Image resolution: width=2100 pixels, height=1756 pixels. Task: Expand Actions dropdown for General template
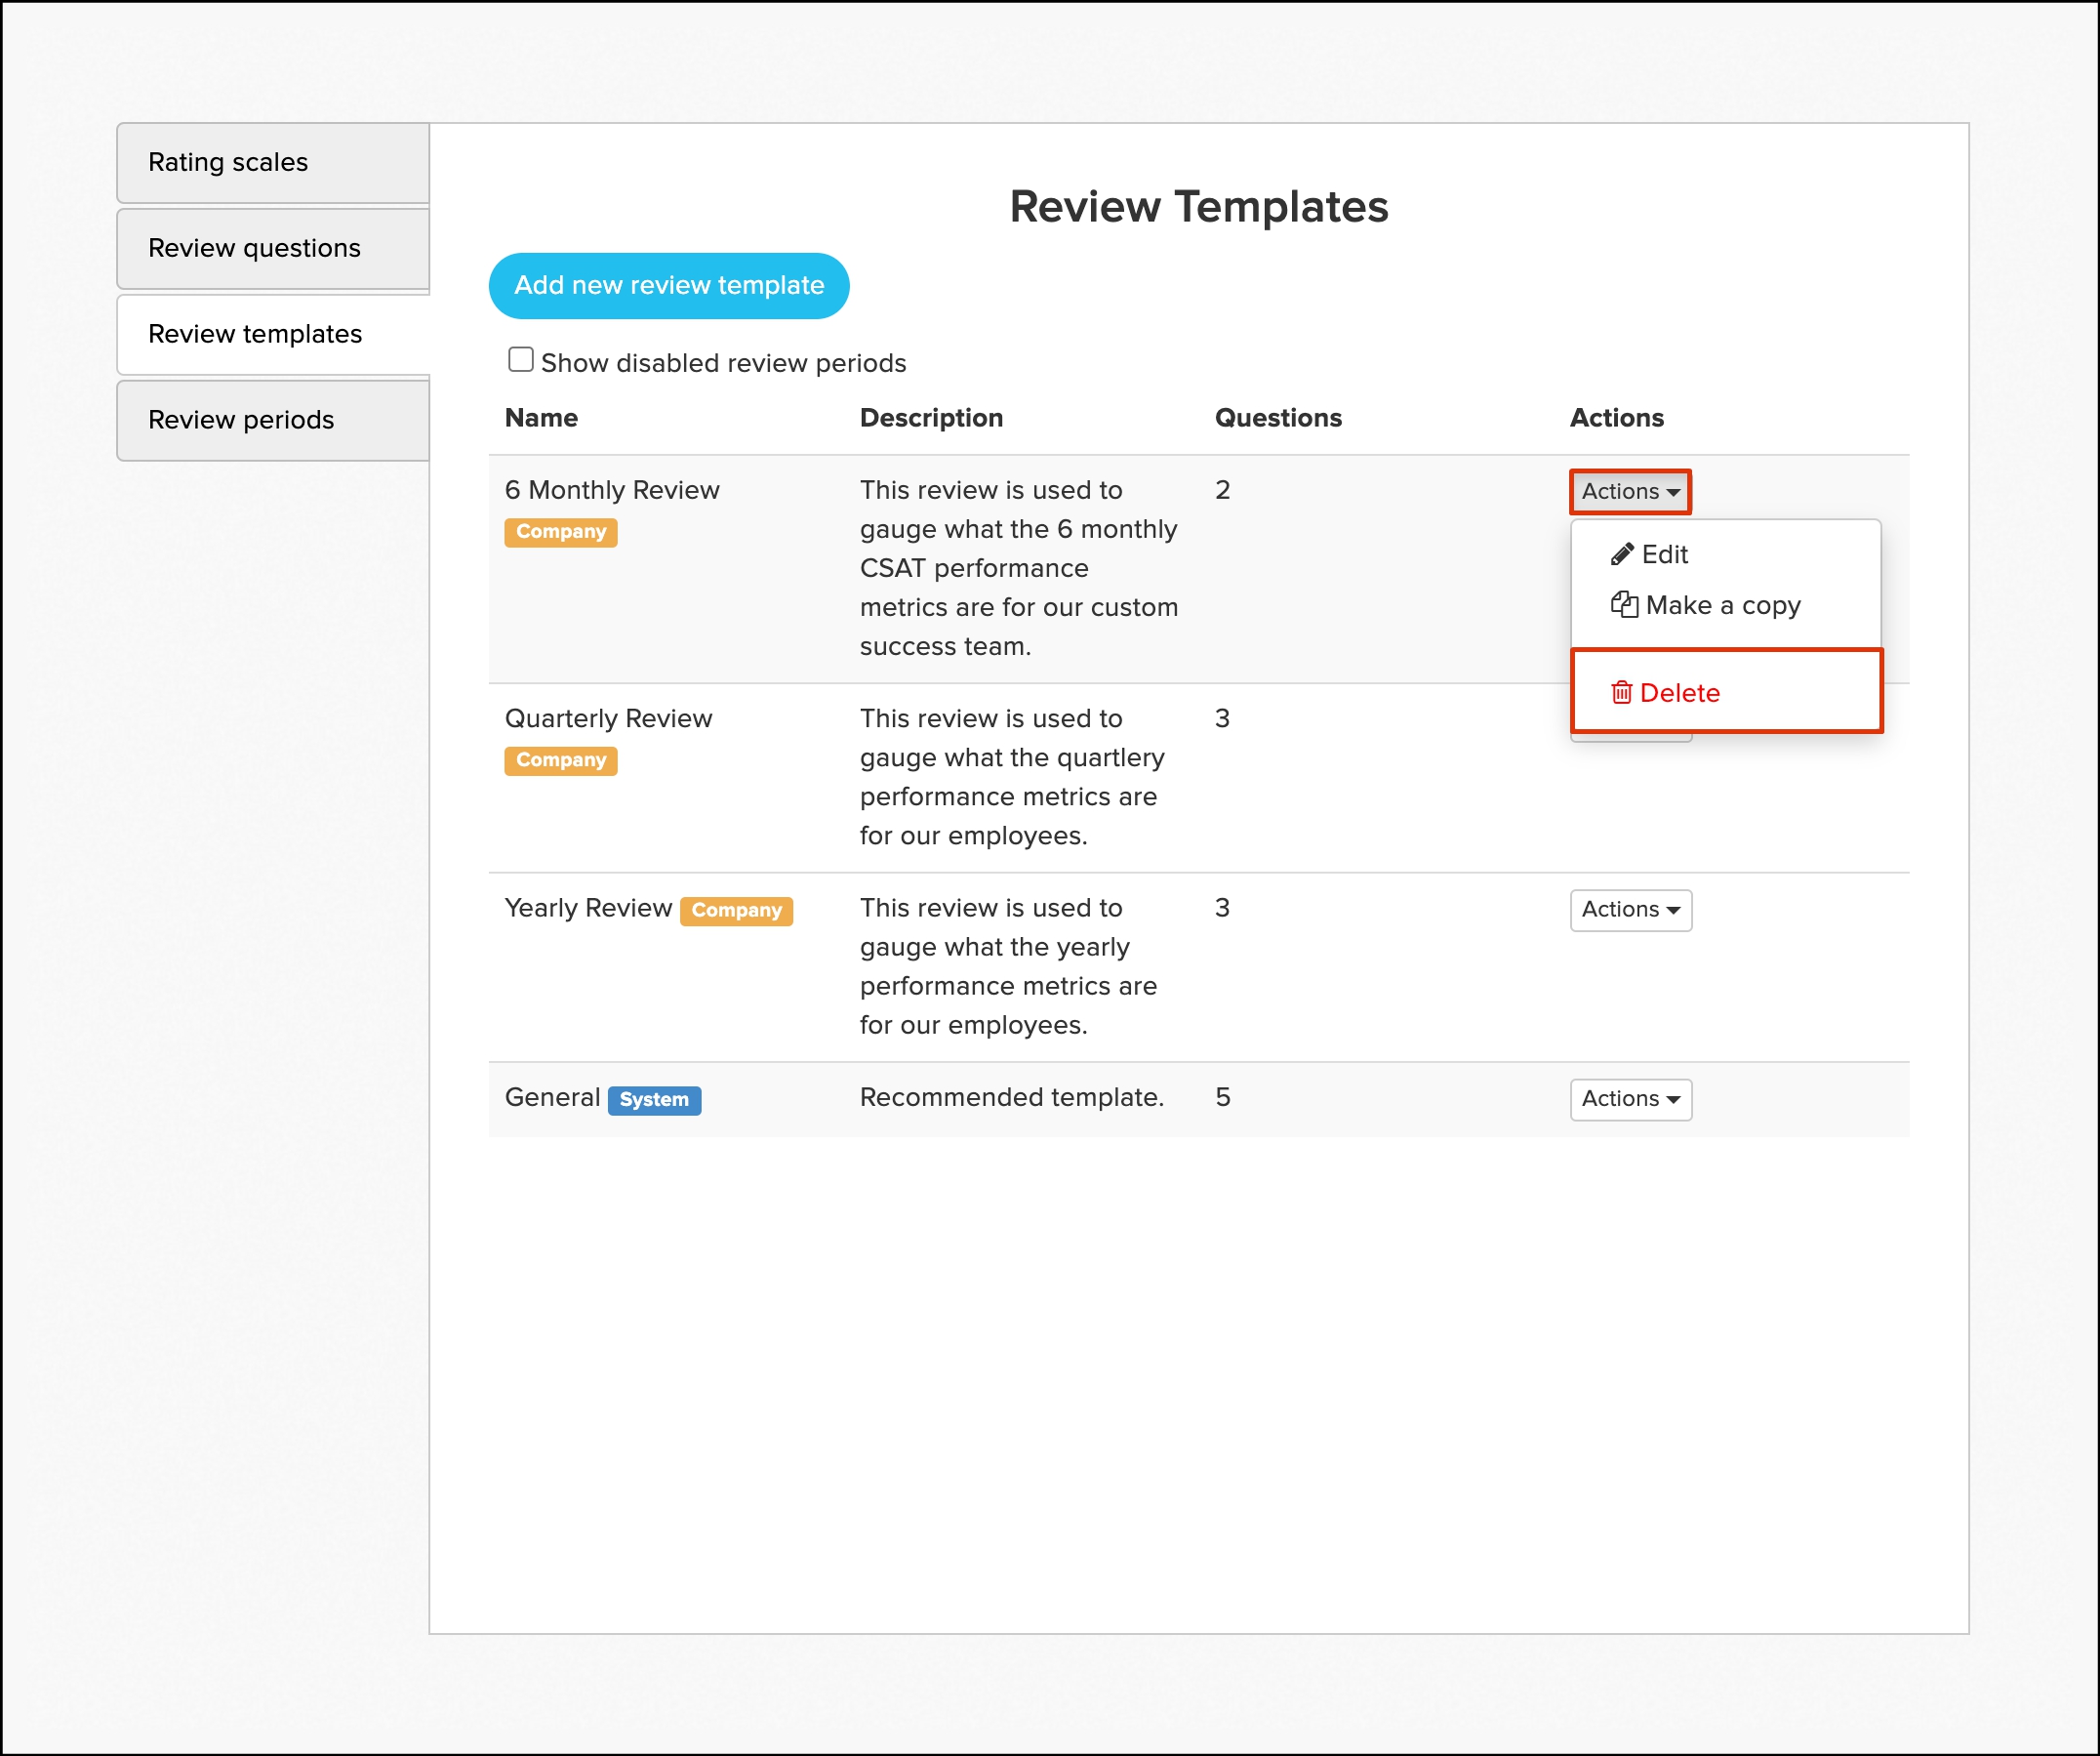pyautogui.click(x=1630, y=1099)
